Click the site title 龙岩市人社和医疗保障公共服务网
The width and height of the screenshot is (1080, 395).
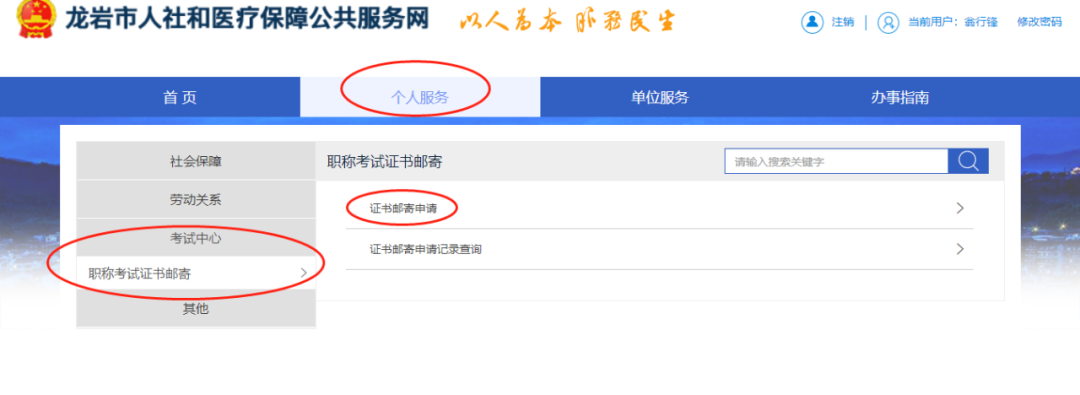point(247,19)
